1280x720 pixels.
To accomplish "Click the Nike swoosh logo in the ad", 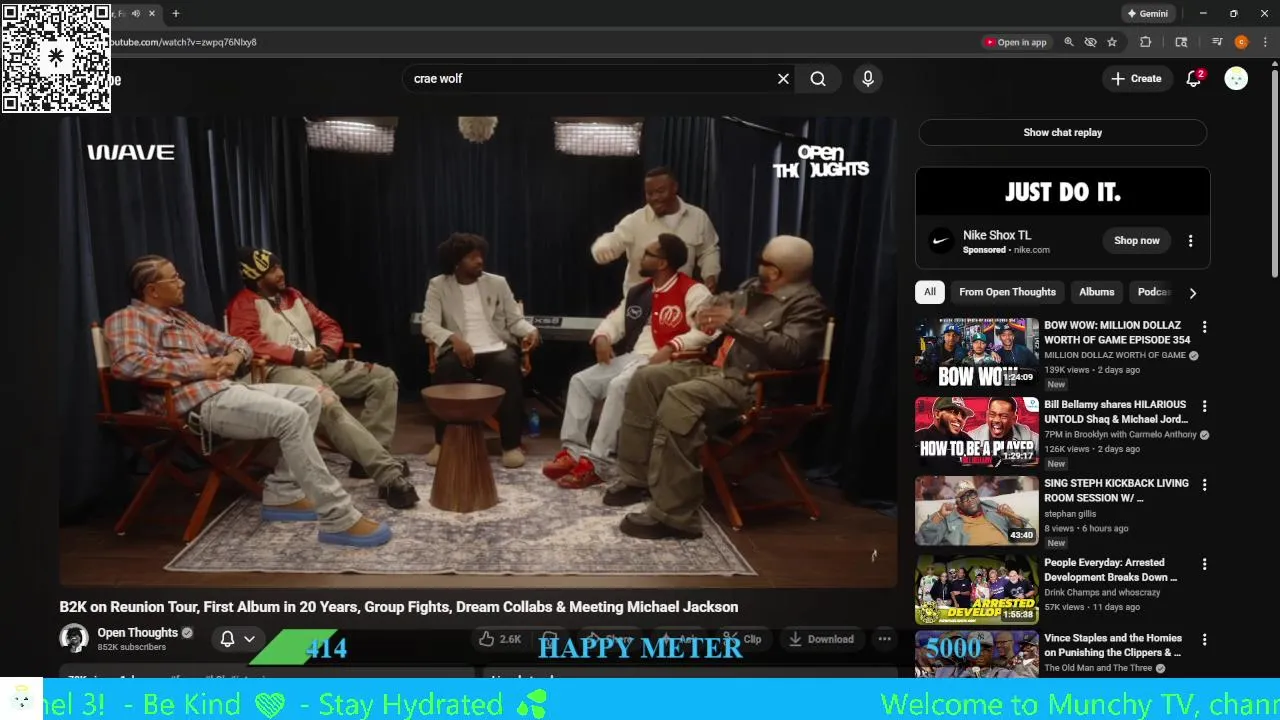I will coord(941,241).
